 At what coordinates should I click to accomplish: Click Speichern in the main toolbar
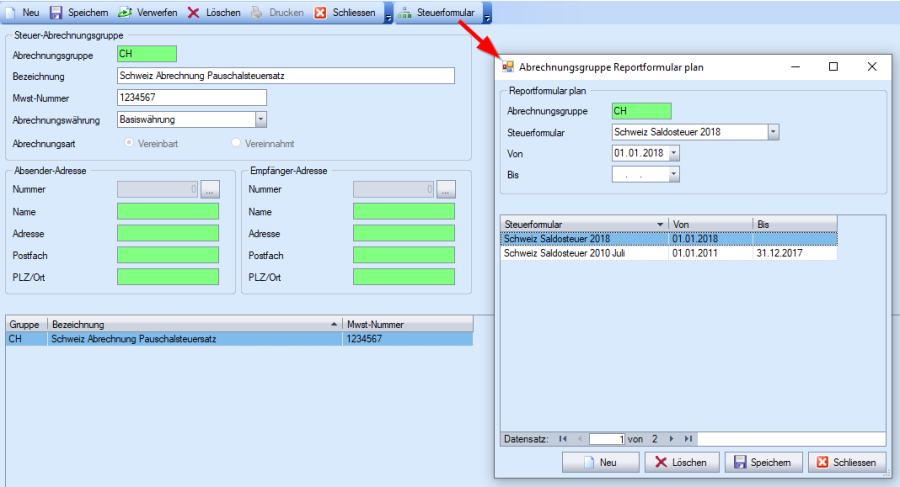(79, 12)
